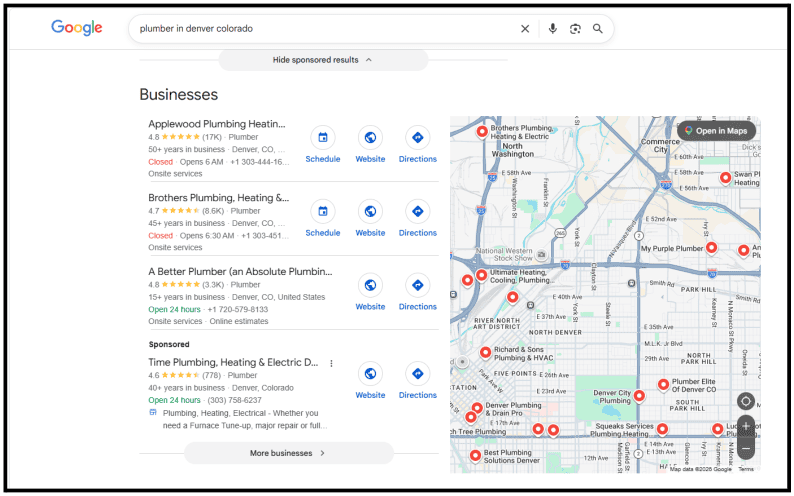This screenshot has width=794, height=496.
Task: Click the Sponsored label
Action: tap(169, 345)
